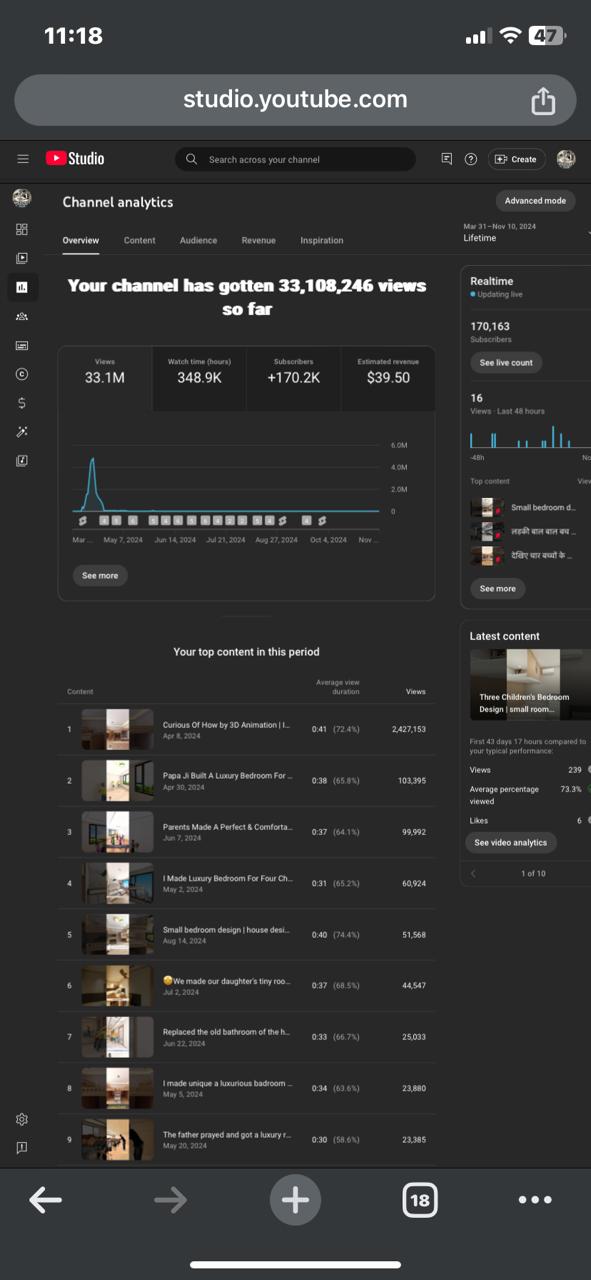Open 'The father prayed and got a luxury r...' title
The height and width of the screenshot is (1280, 591).
click(x=228, y=1135)
